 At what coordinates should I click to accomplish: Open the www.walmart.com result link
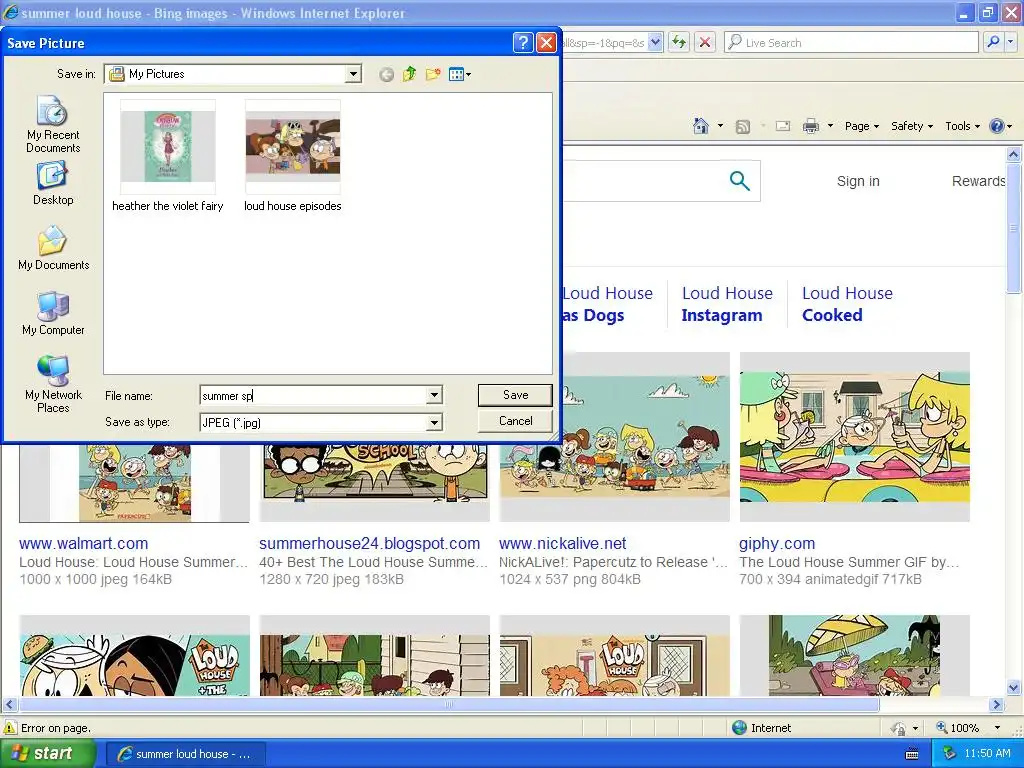coord(84,543)
